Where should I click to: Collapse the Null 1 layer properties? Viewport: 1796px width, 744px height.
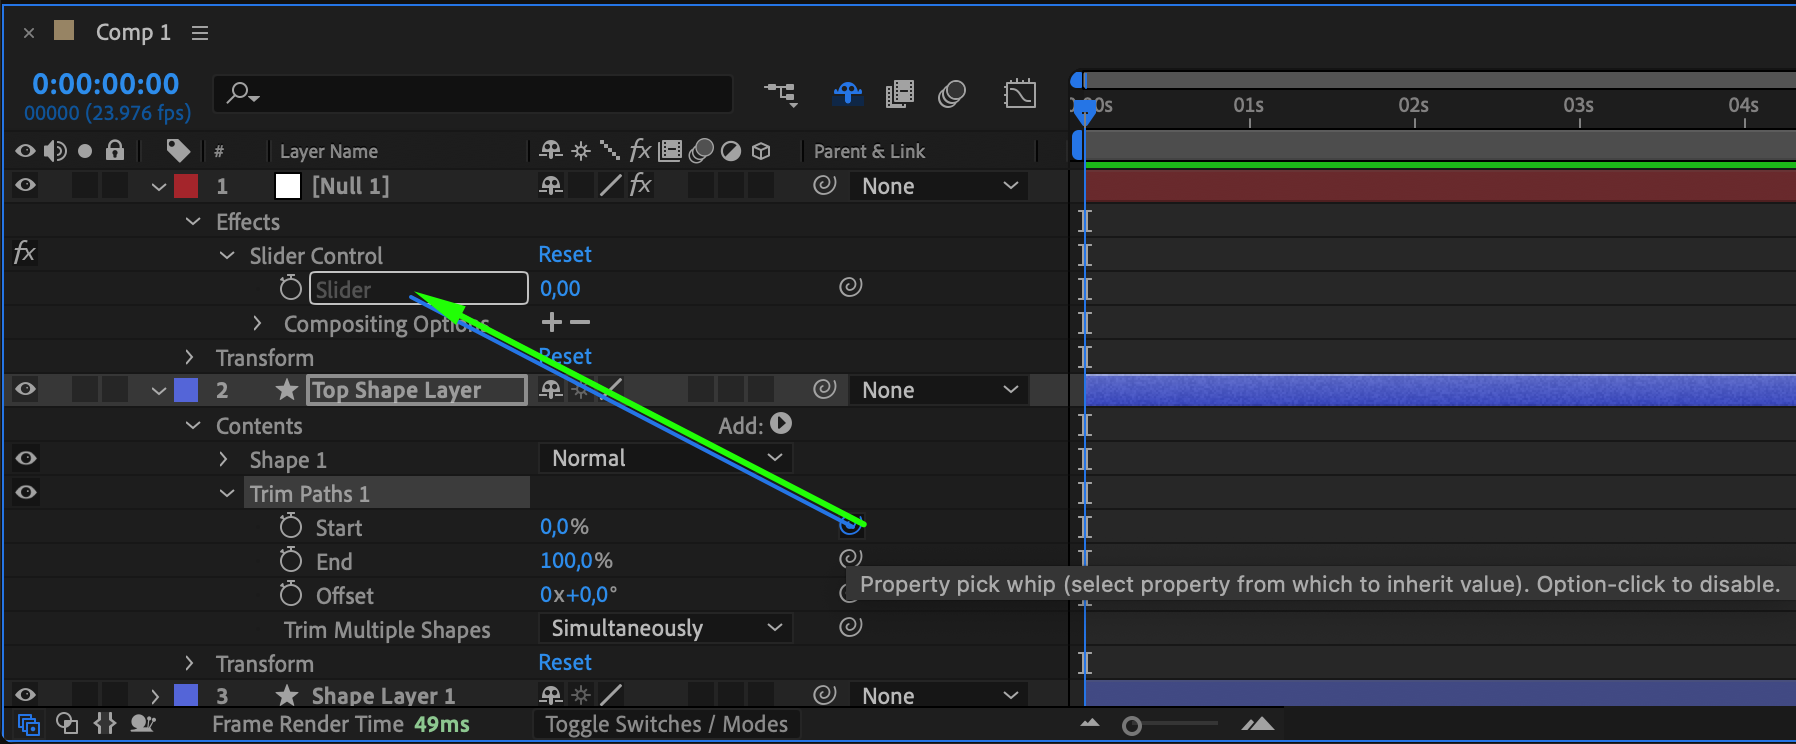point(158,187)
